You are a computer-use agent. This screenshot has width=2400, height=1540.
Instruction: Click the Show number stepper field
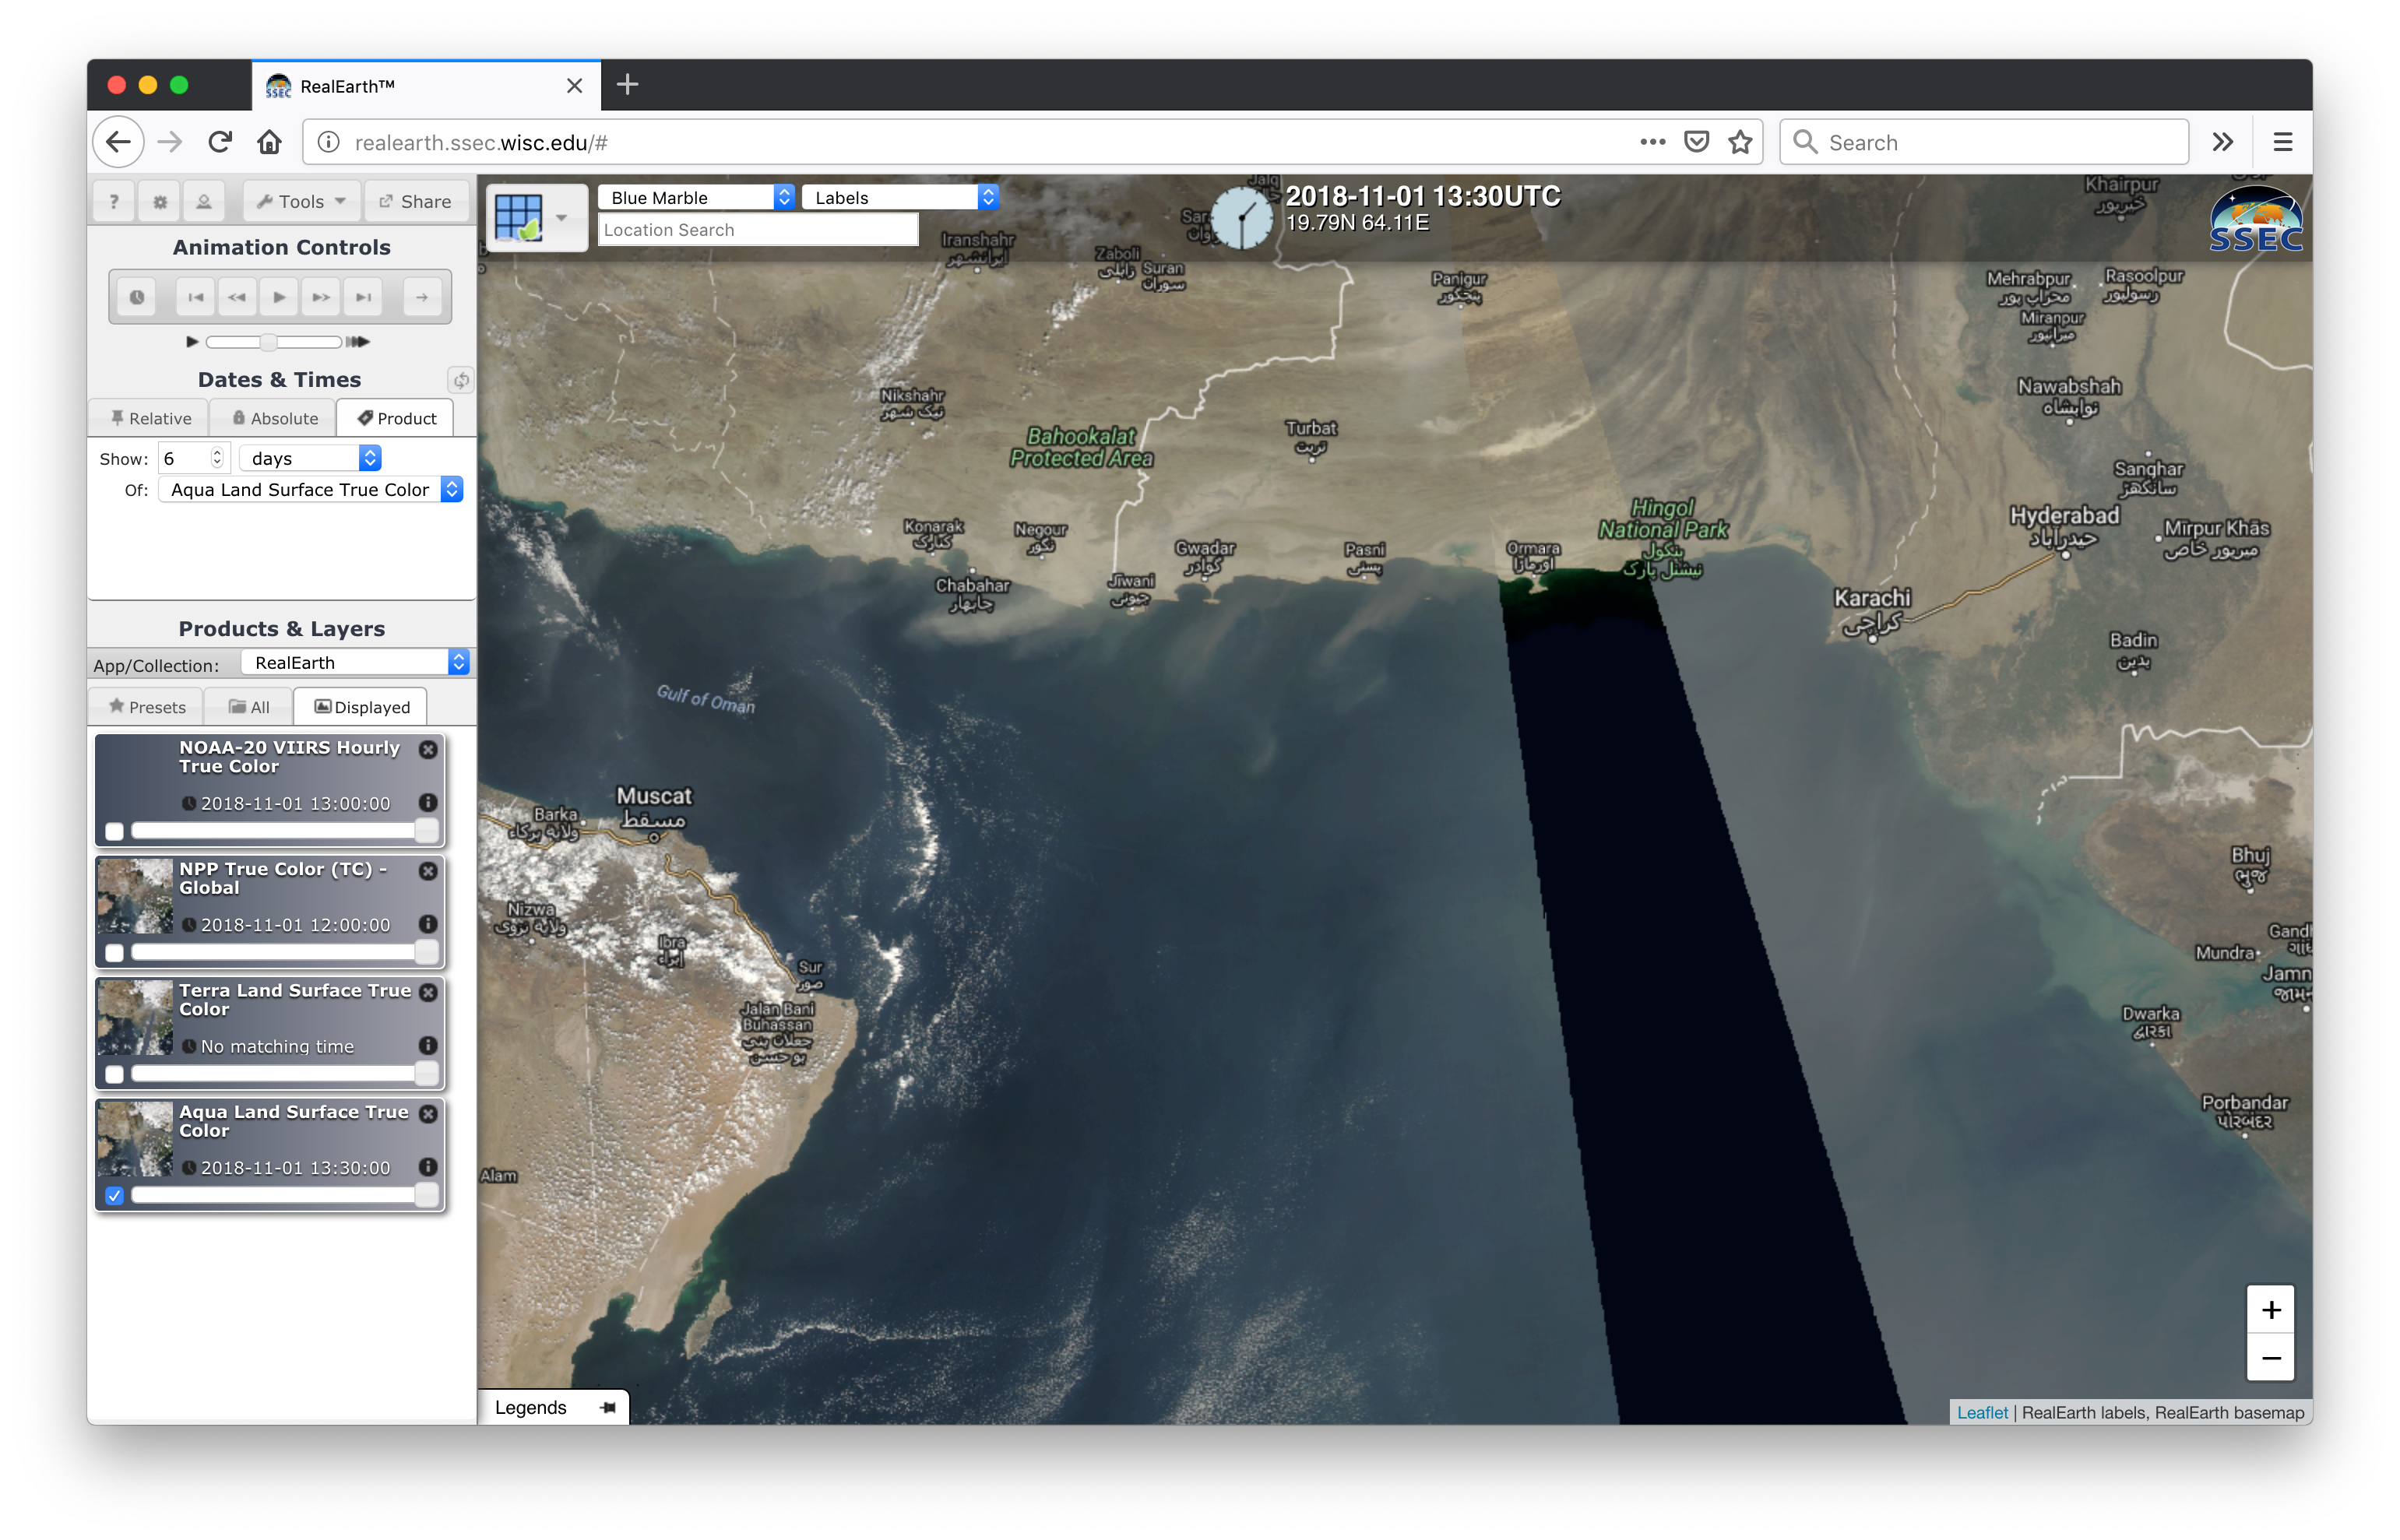pos(194,458)
